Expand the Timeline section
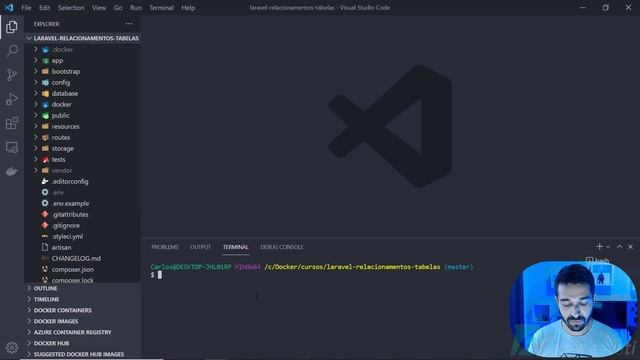640x360 pixels. pos(82,299)
